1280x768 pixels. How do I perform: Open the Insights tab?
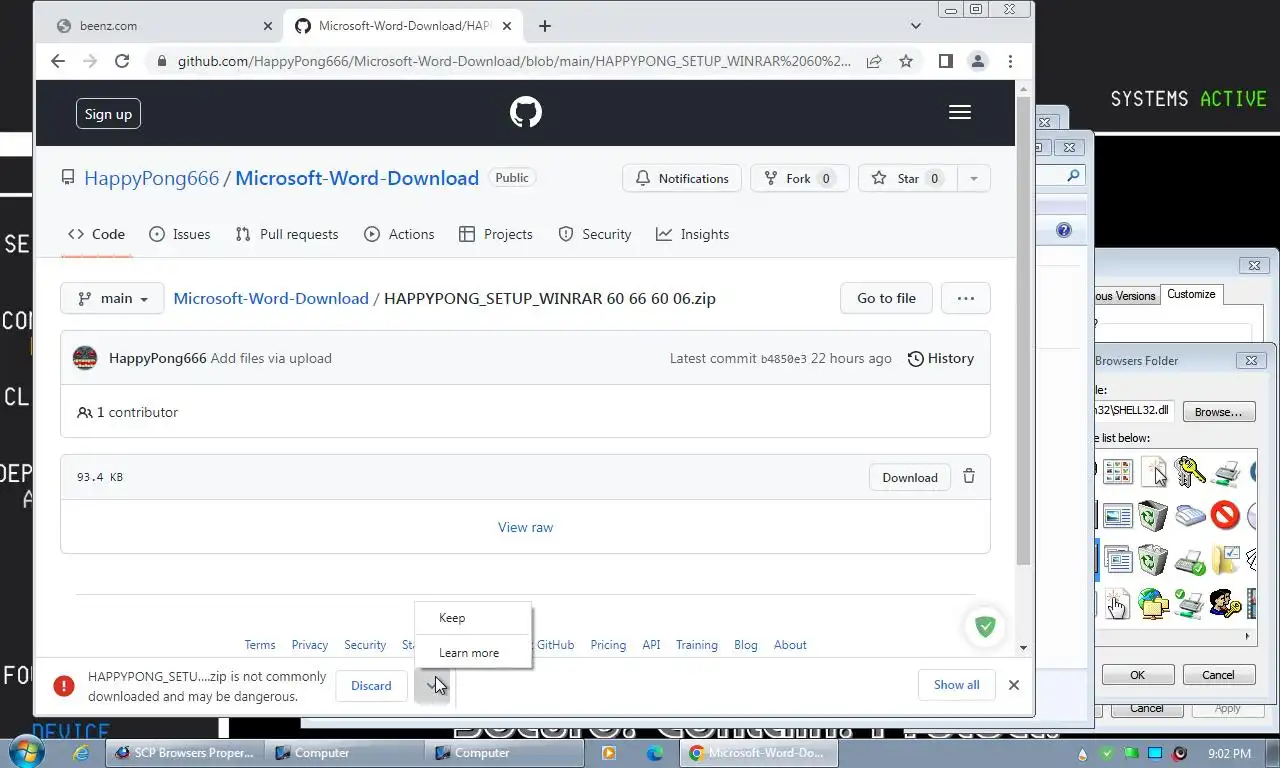[x=692, y=234]
